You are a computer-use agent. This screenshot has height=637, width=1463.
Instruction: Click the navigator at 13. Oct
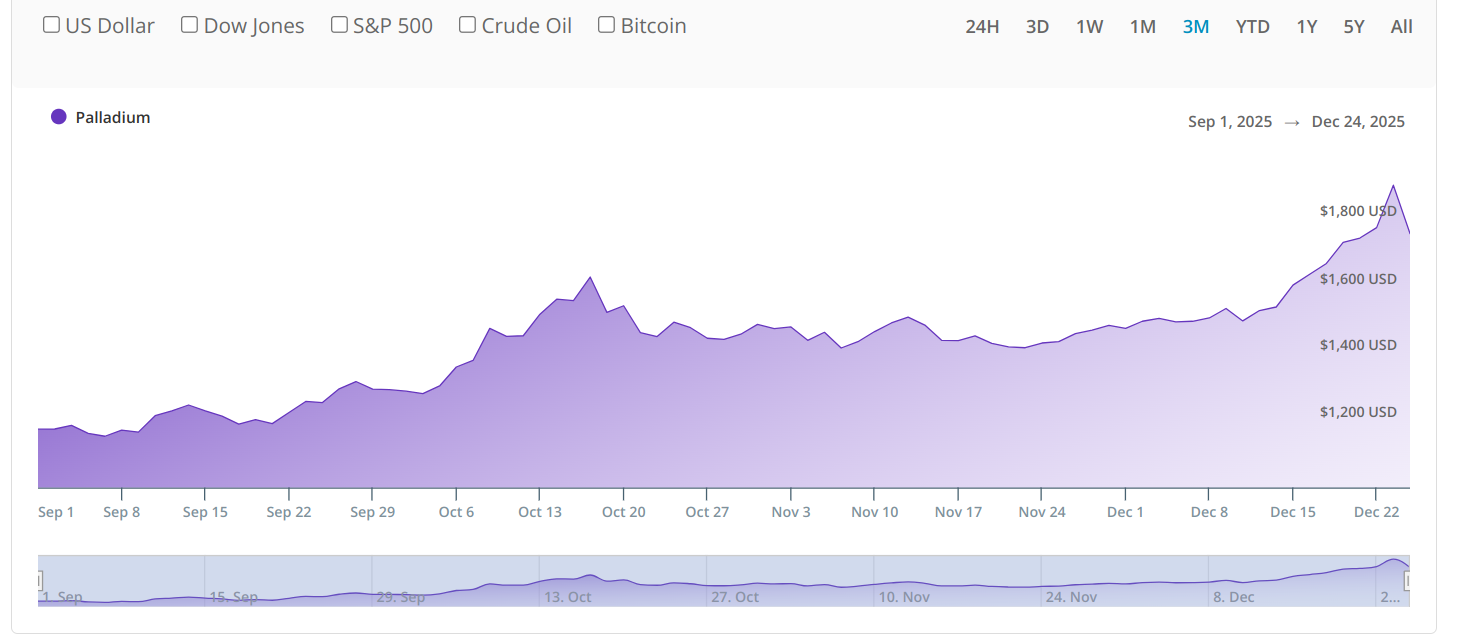pyautogui.click(x=567, y=597)
